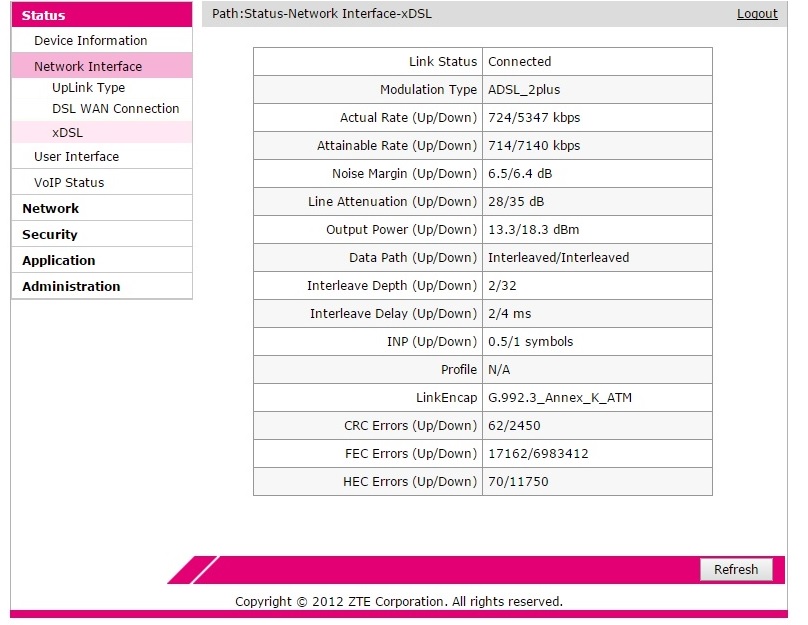
Task: Click the FEC Errors value 17162/6983412
Action: pos(537,454)
